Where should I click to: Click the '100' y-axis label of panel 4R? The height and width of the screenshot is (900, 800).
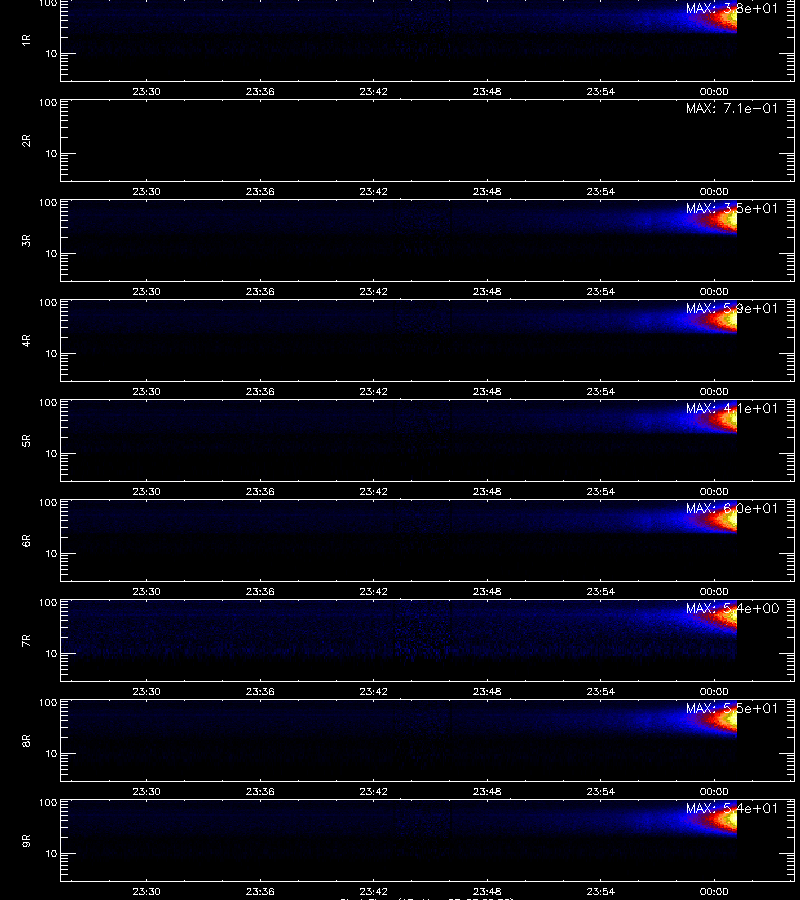pos(48,302)
